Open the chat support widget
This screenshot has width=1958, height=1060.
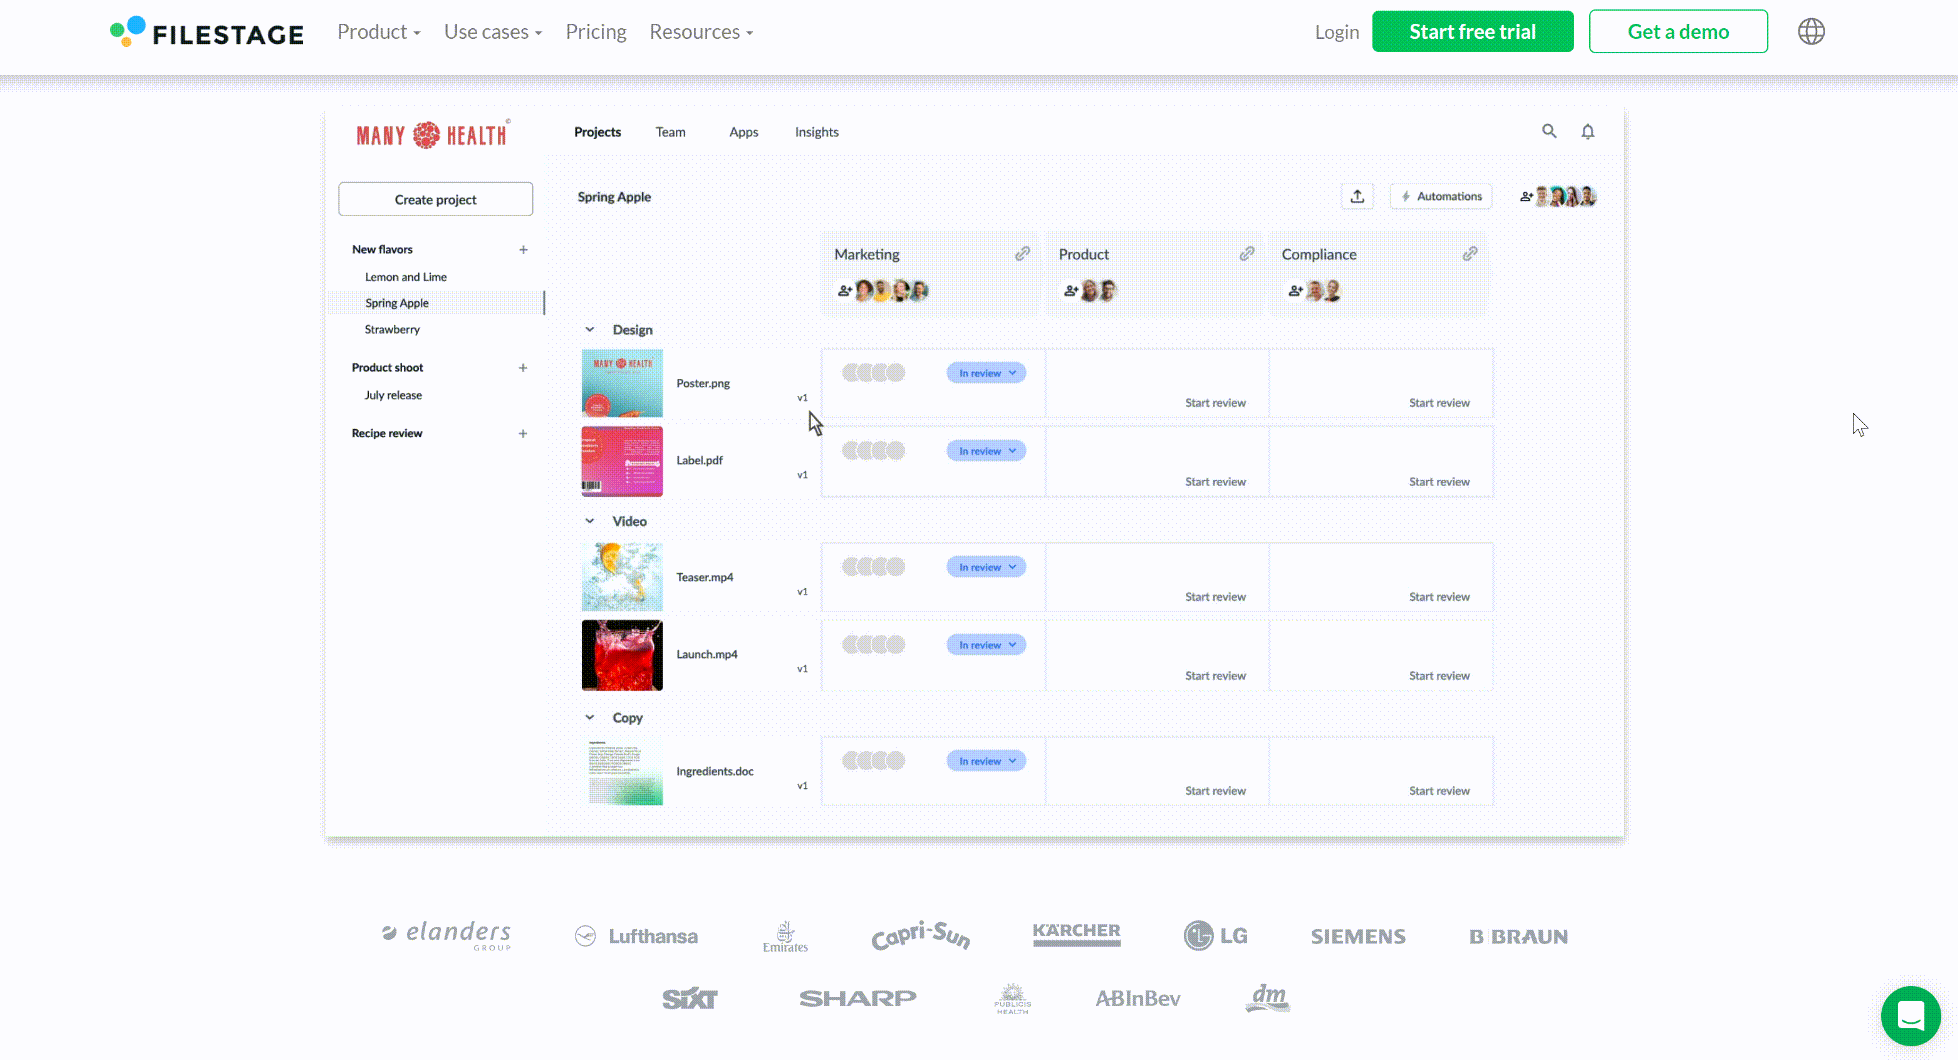[x=1910, y=1016]
